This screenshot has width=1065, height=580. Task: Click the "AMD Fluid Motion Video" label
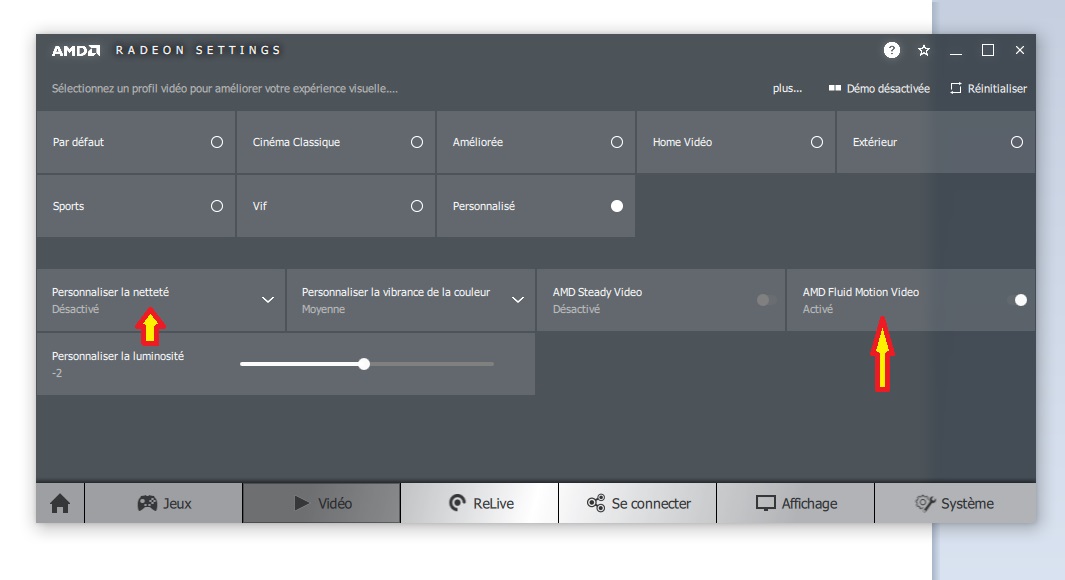pos(861,292)
